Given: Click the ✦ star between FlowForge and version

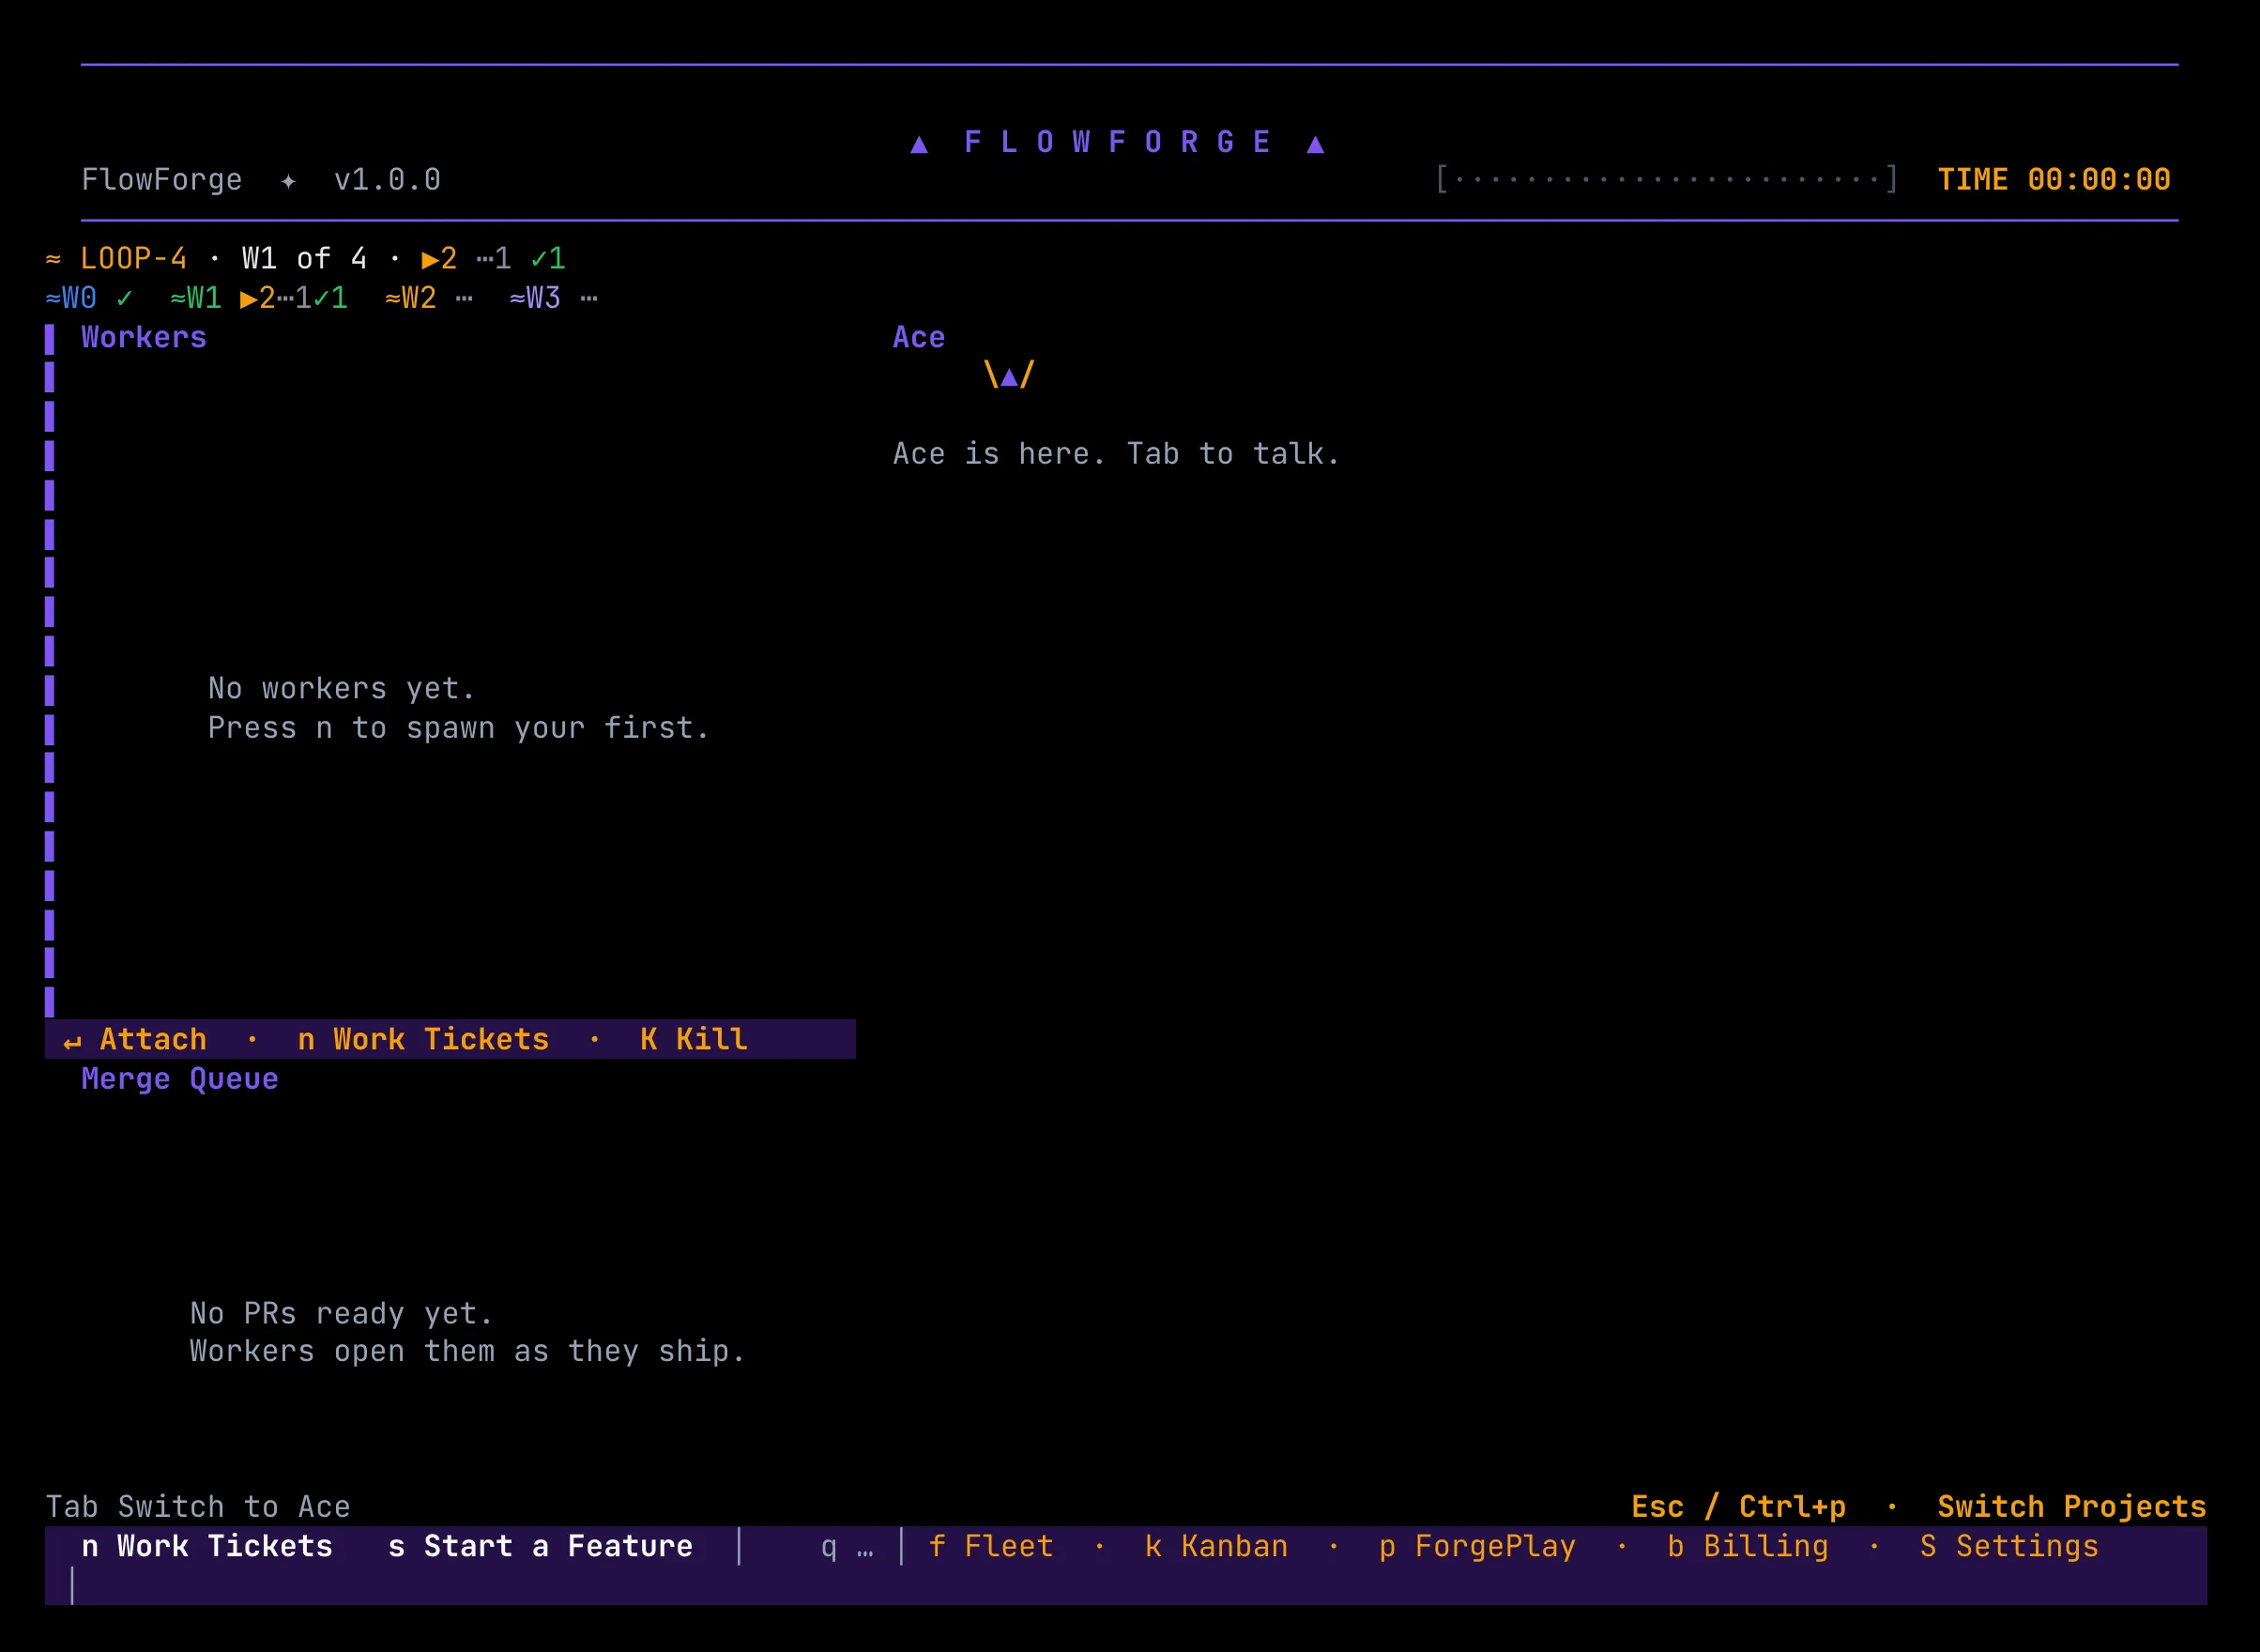Looking at the screenshot, I should [x=288, y=181].
